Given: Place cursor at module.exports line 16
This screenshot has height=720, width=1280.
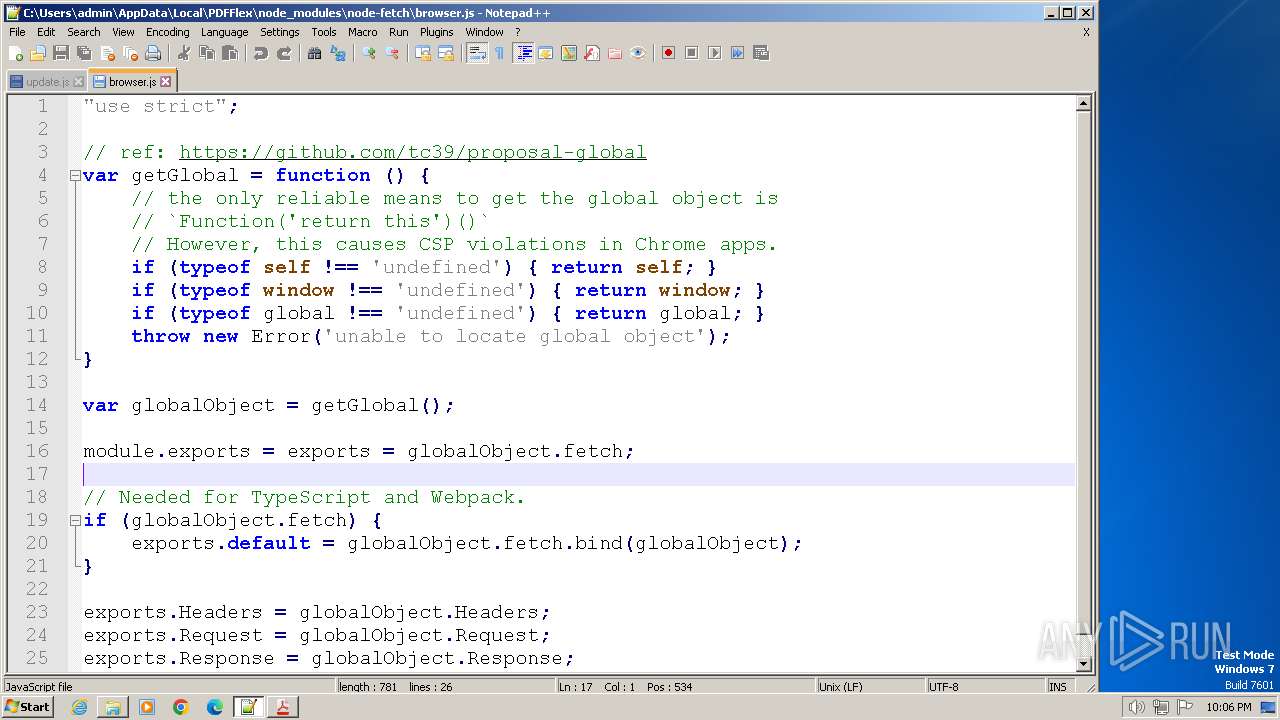Looking at the screenshot, I should 358,451.
